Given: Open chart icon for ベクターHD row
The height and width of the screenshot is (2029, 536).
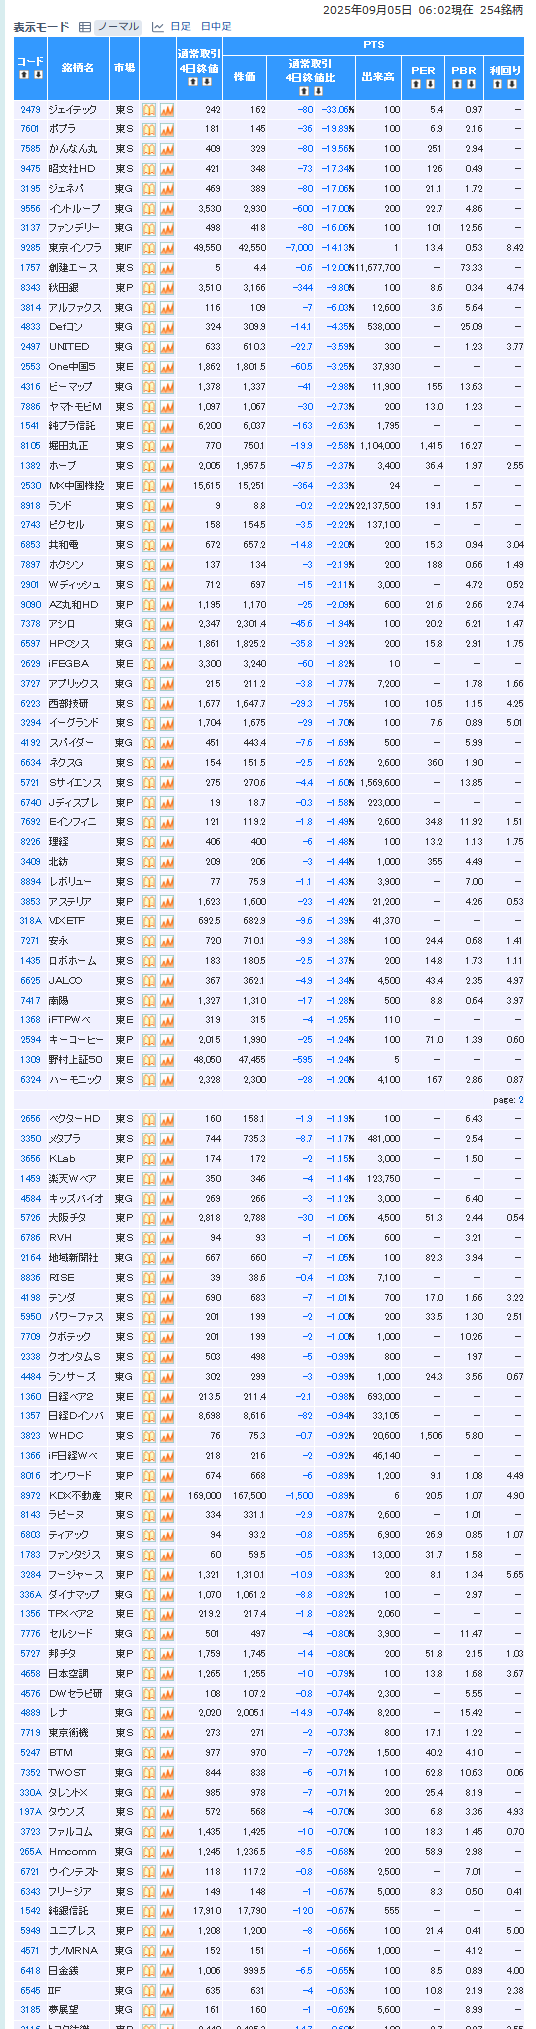Looking at the screenshot, I should 166,1119.
